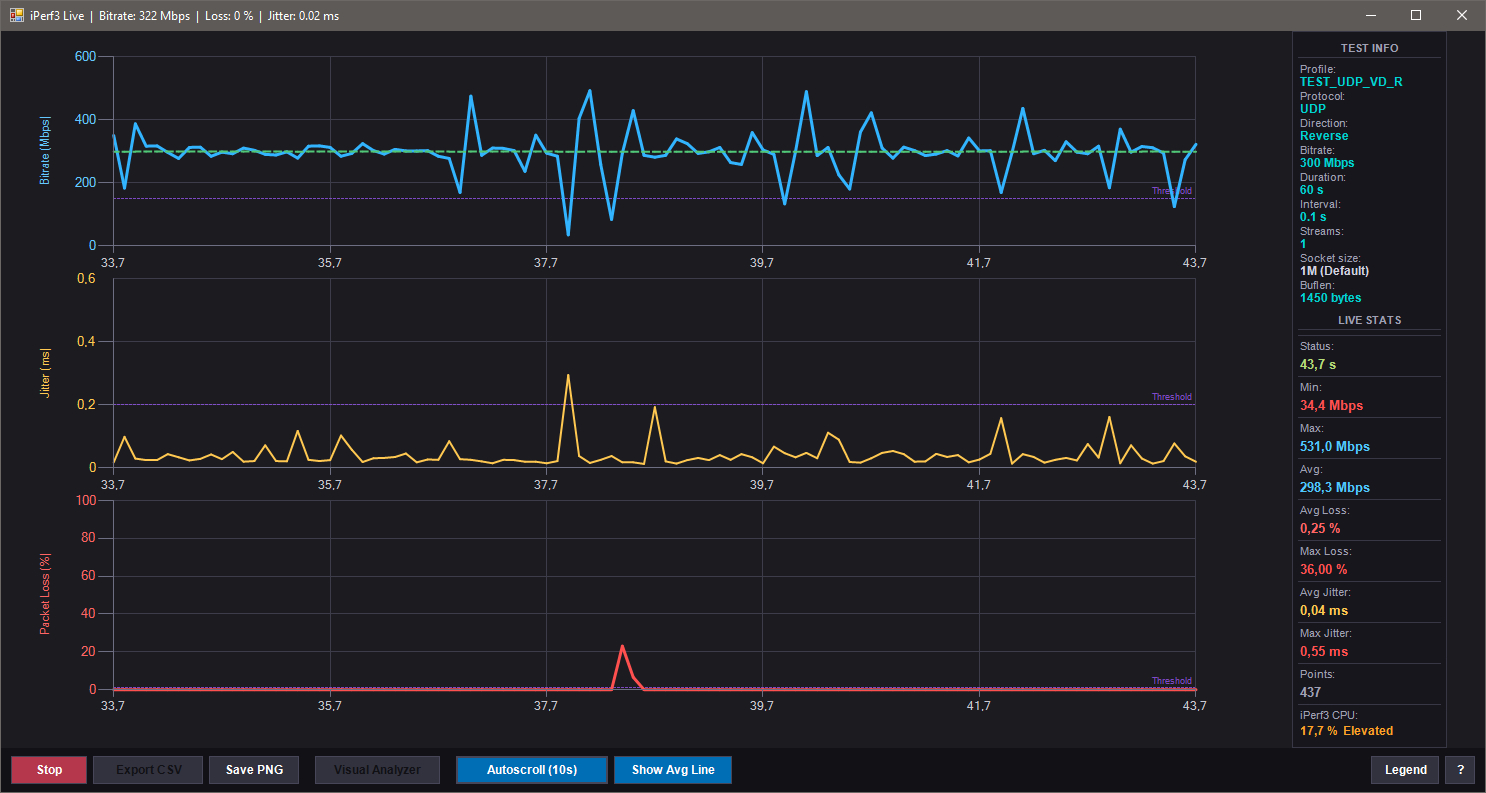The image size is (1486, 793).
Task: Click the Max Loss value 36,00 %
Action: pyautogui.click(x=1323, y=570)
